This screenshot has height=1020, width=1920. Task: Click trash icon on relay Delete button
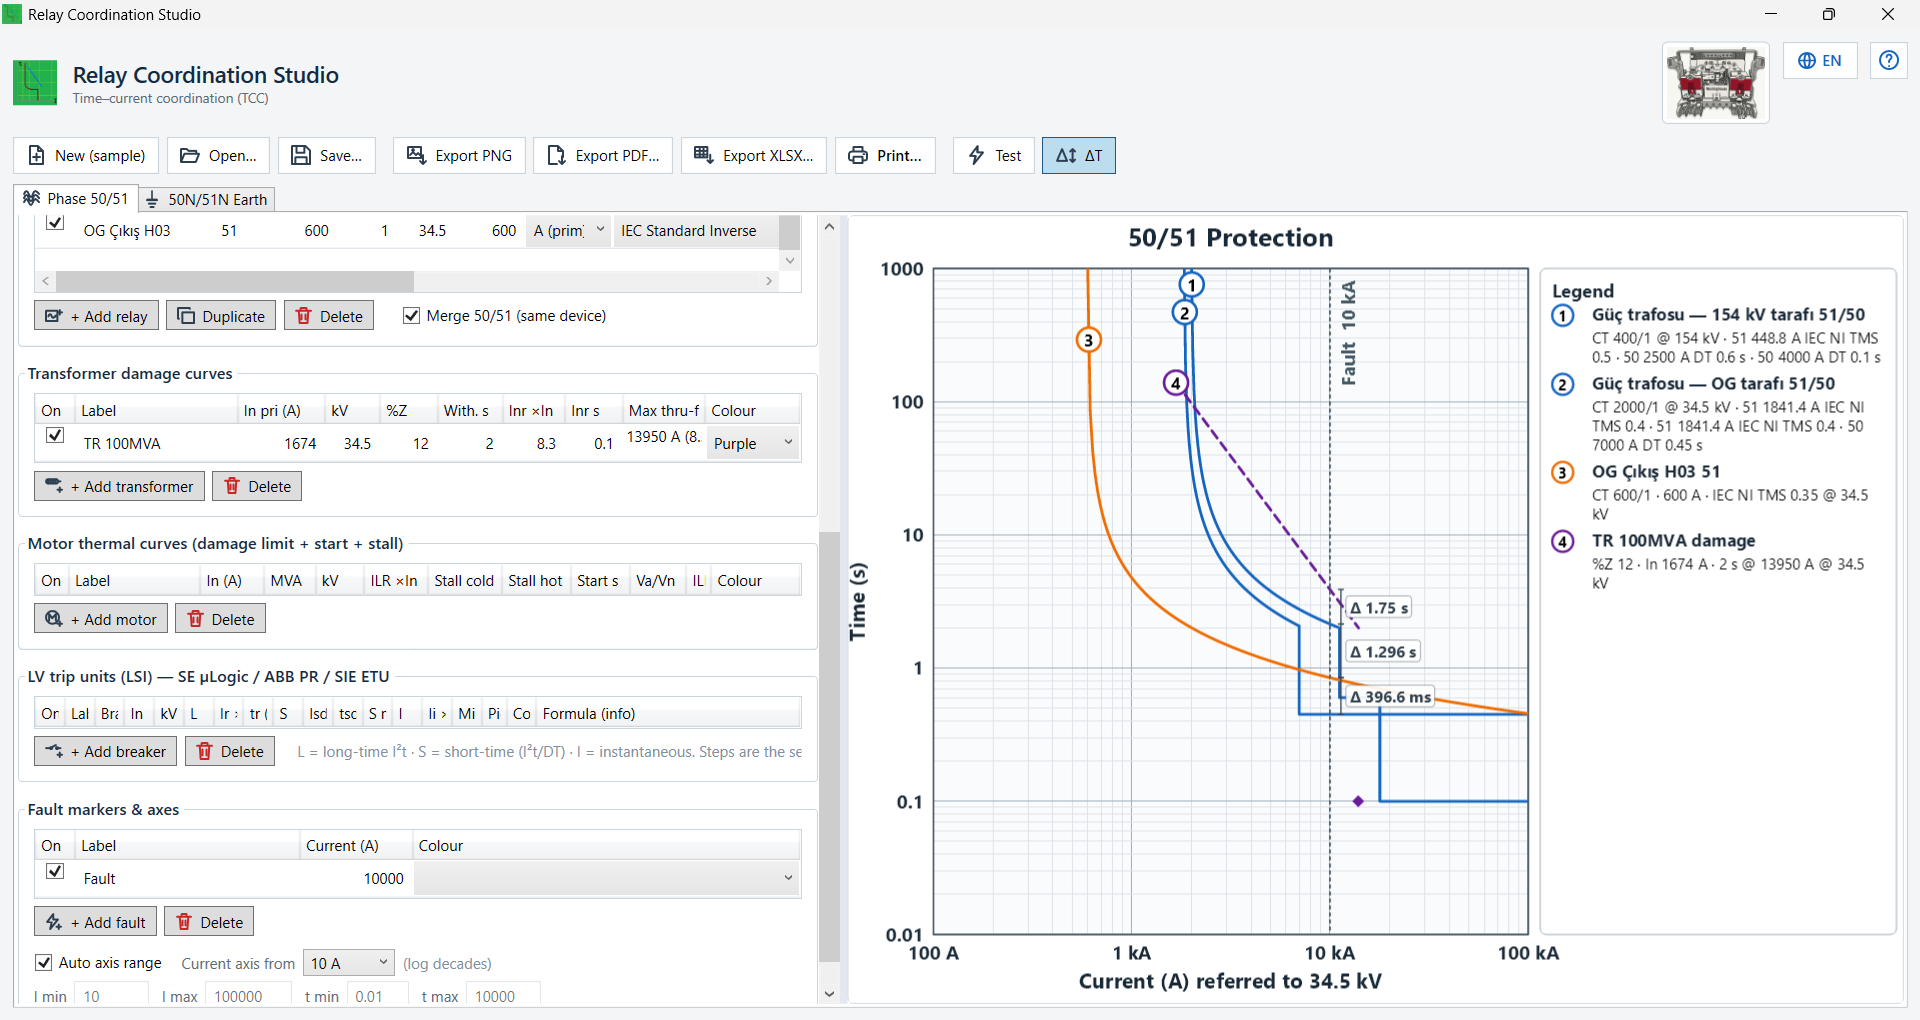(304, 316)
